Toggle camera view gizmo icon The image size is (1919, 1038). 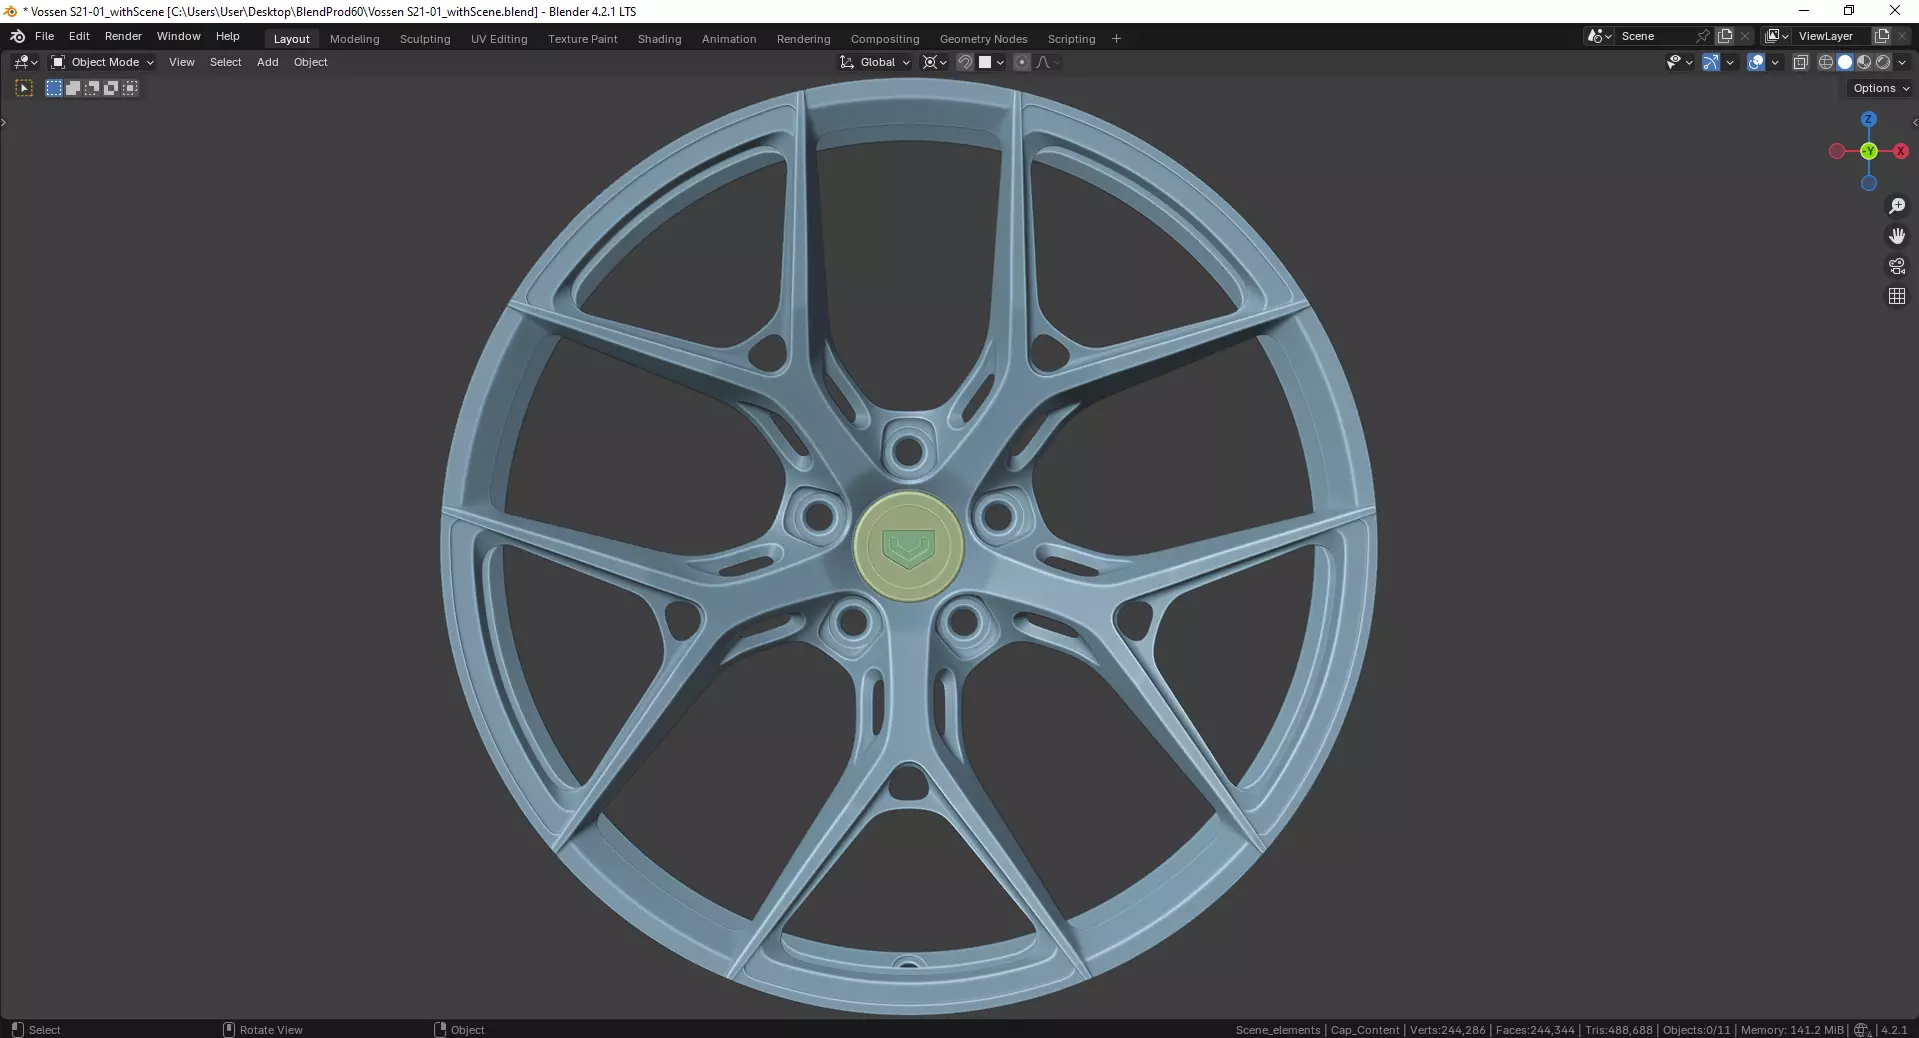pos(1897,266)
